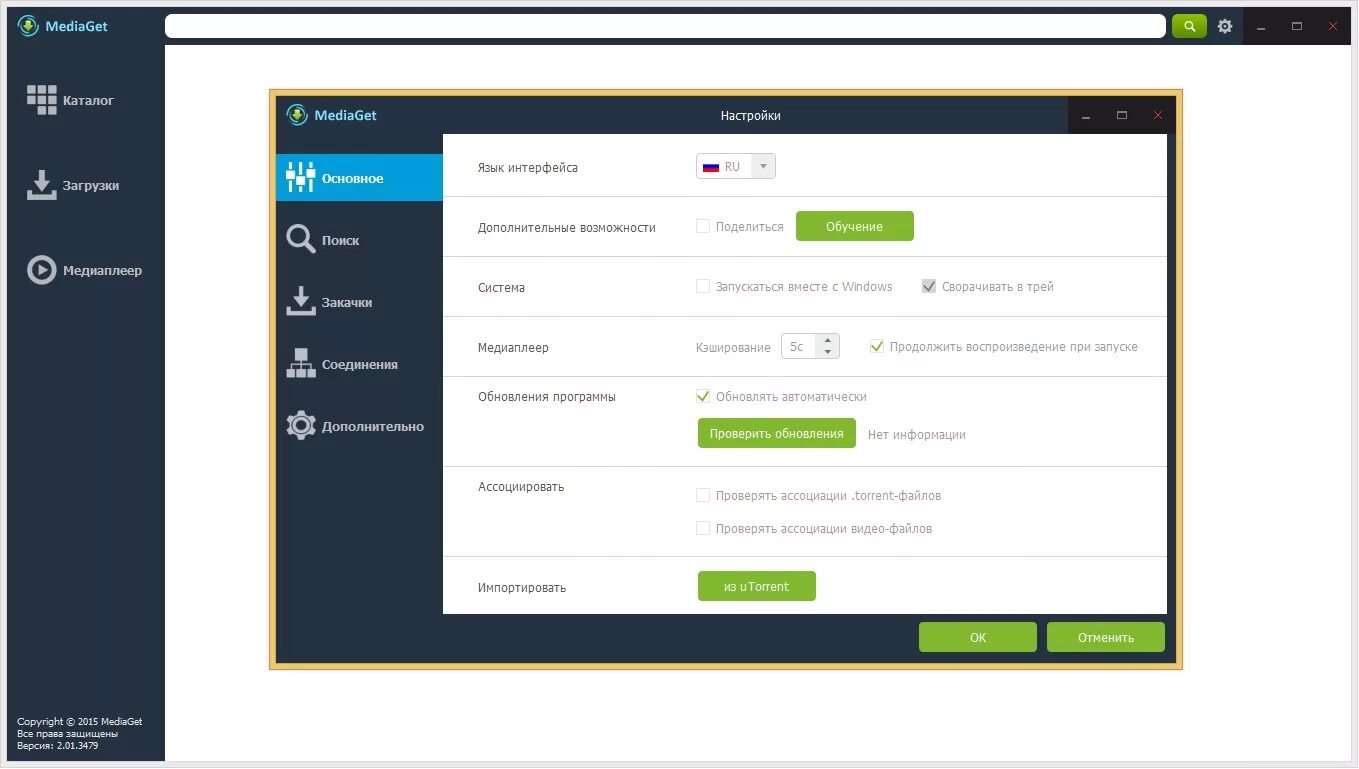The width and height of the screenshot is (1359, 769).
Task: Click the Нет информации status text
Action: [x=917, y=434]
